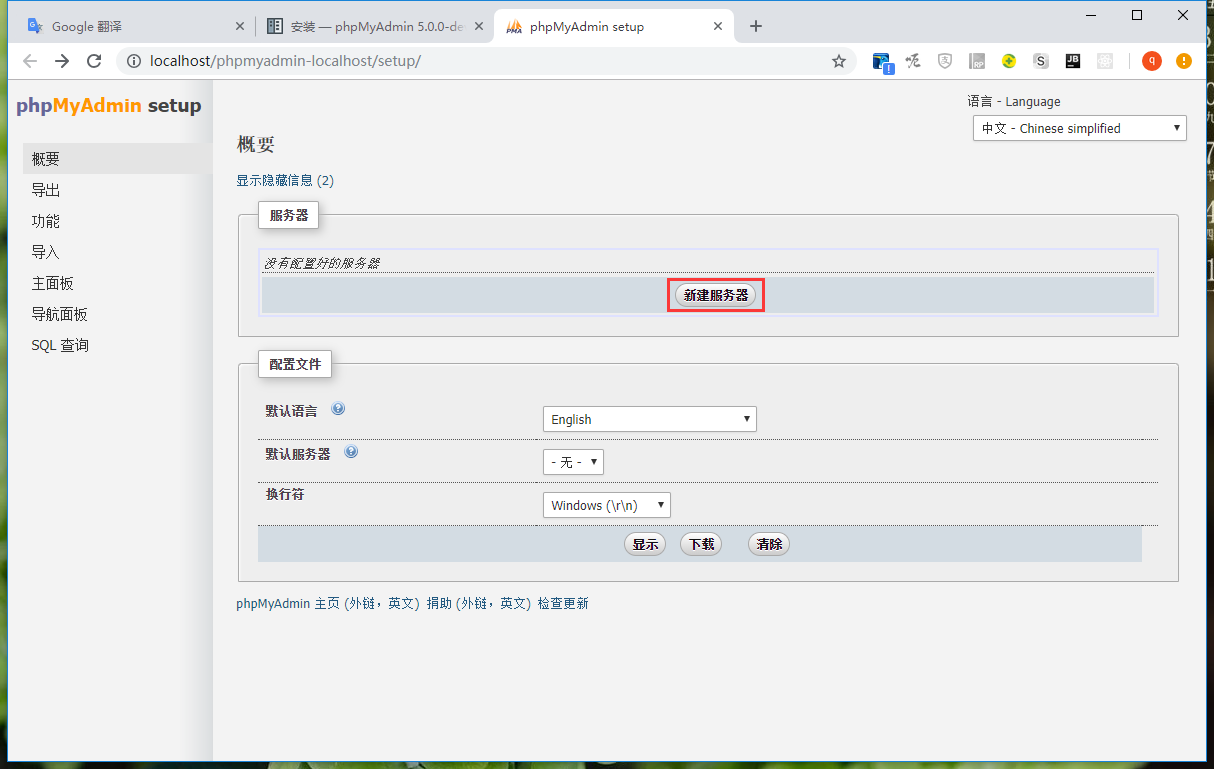The image size is (1214, 769).
Task: Open a new browser tab
Action: (756, 26)
